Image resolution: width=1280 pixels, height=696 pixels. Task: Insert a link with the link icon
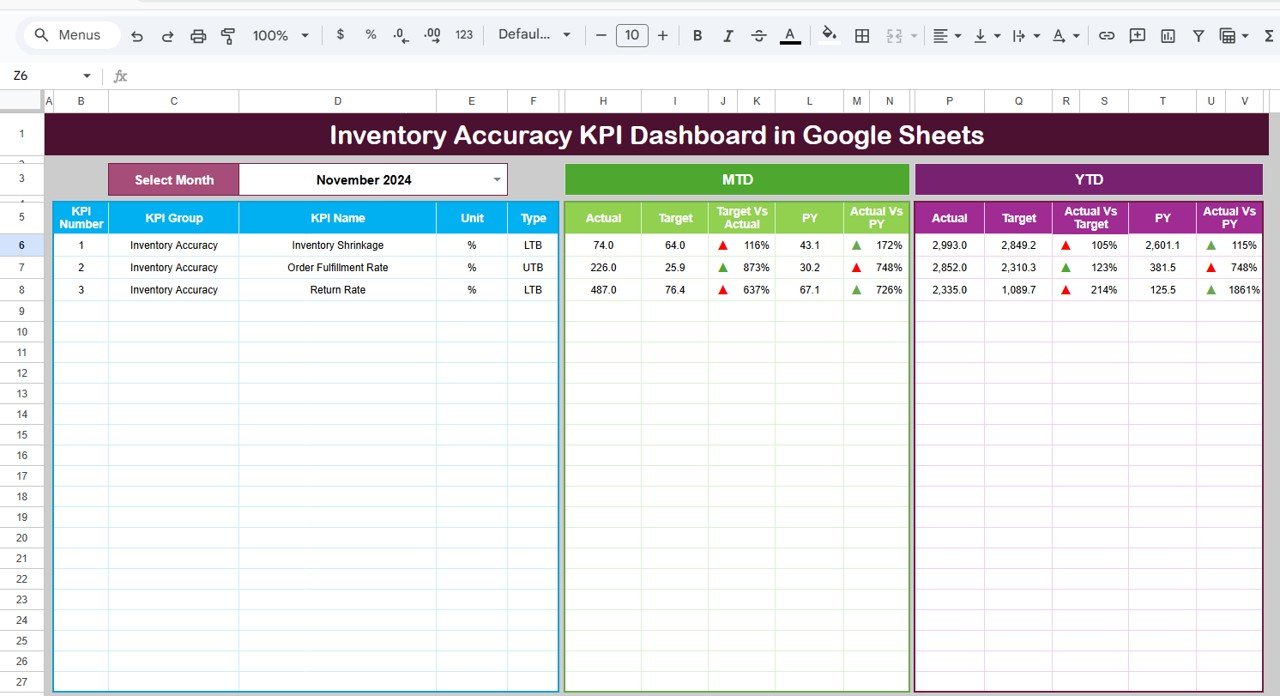coord(1106,35)
